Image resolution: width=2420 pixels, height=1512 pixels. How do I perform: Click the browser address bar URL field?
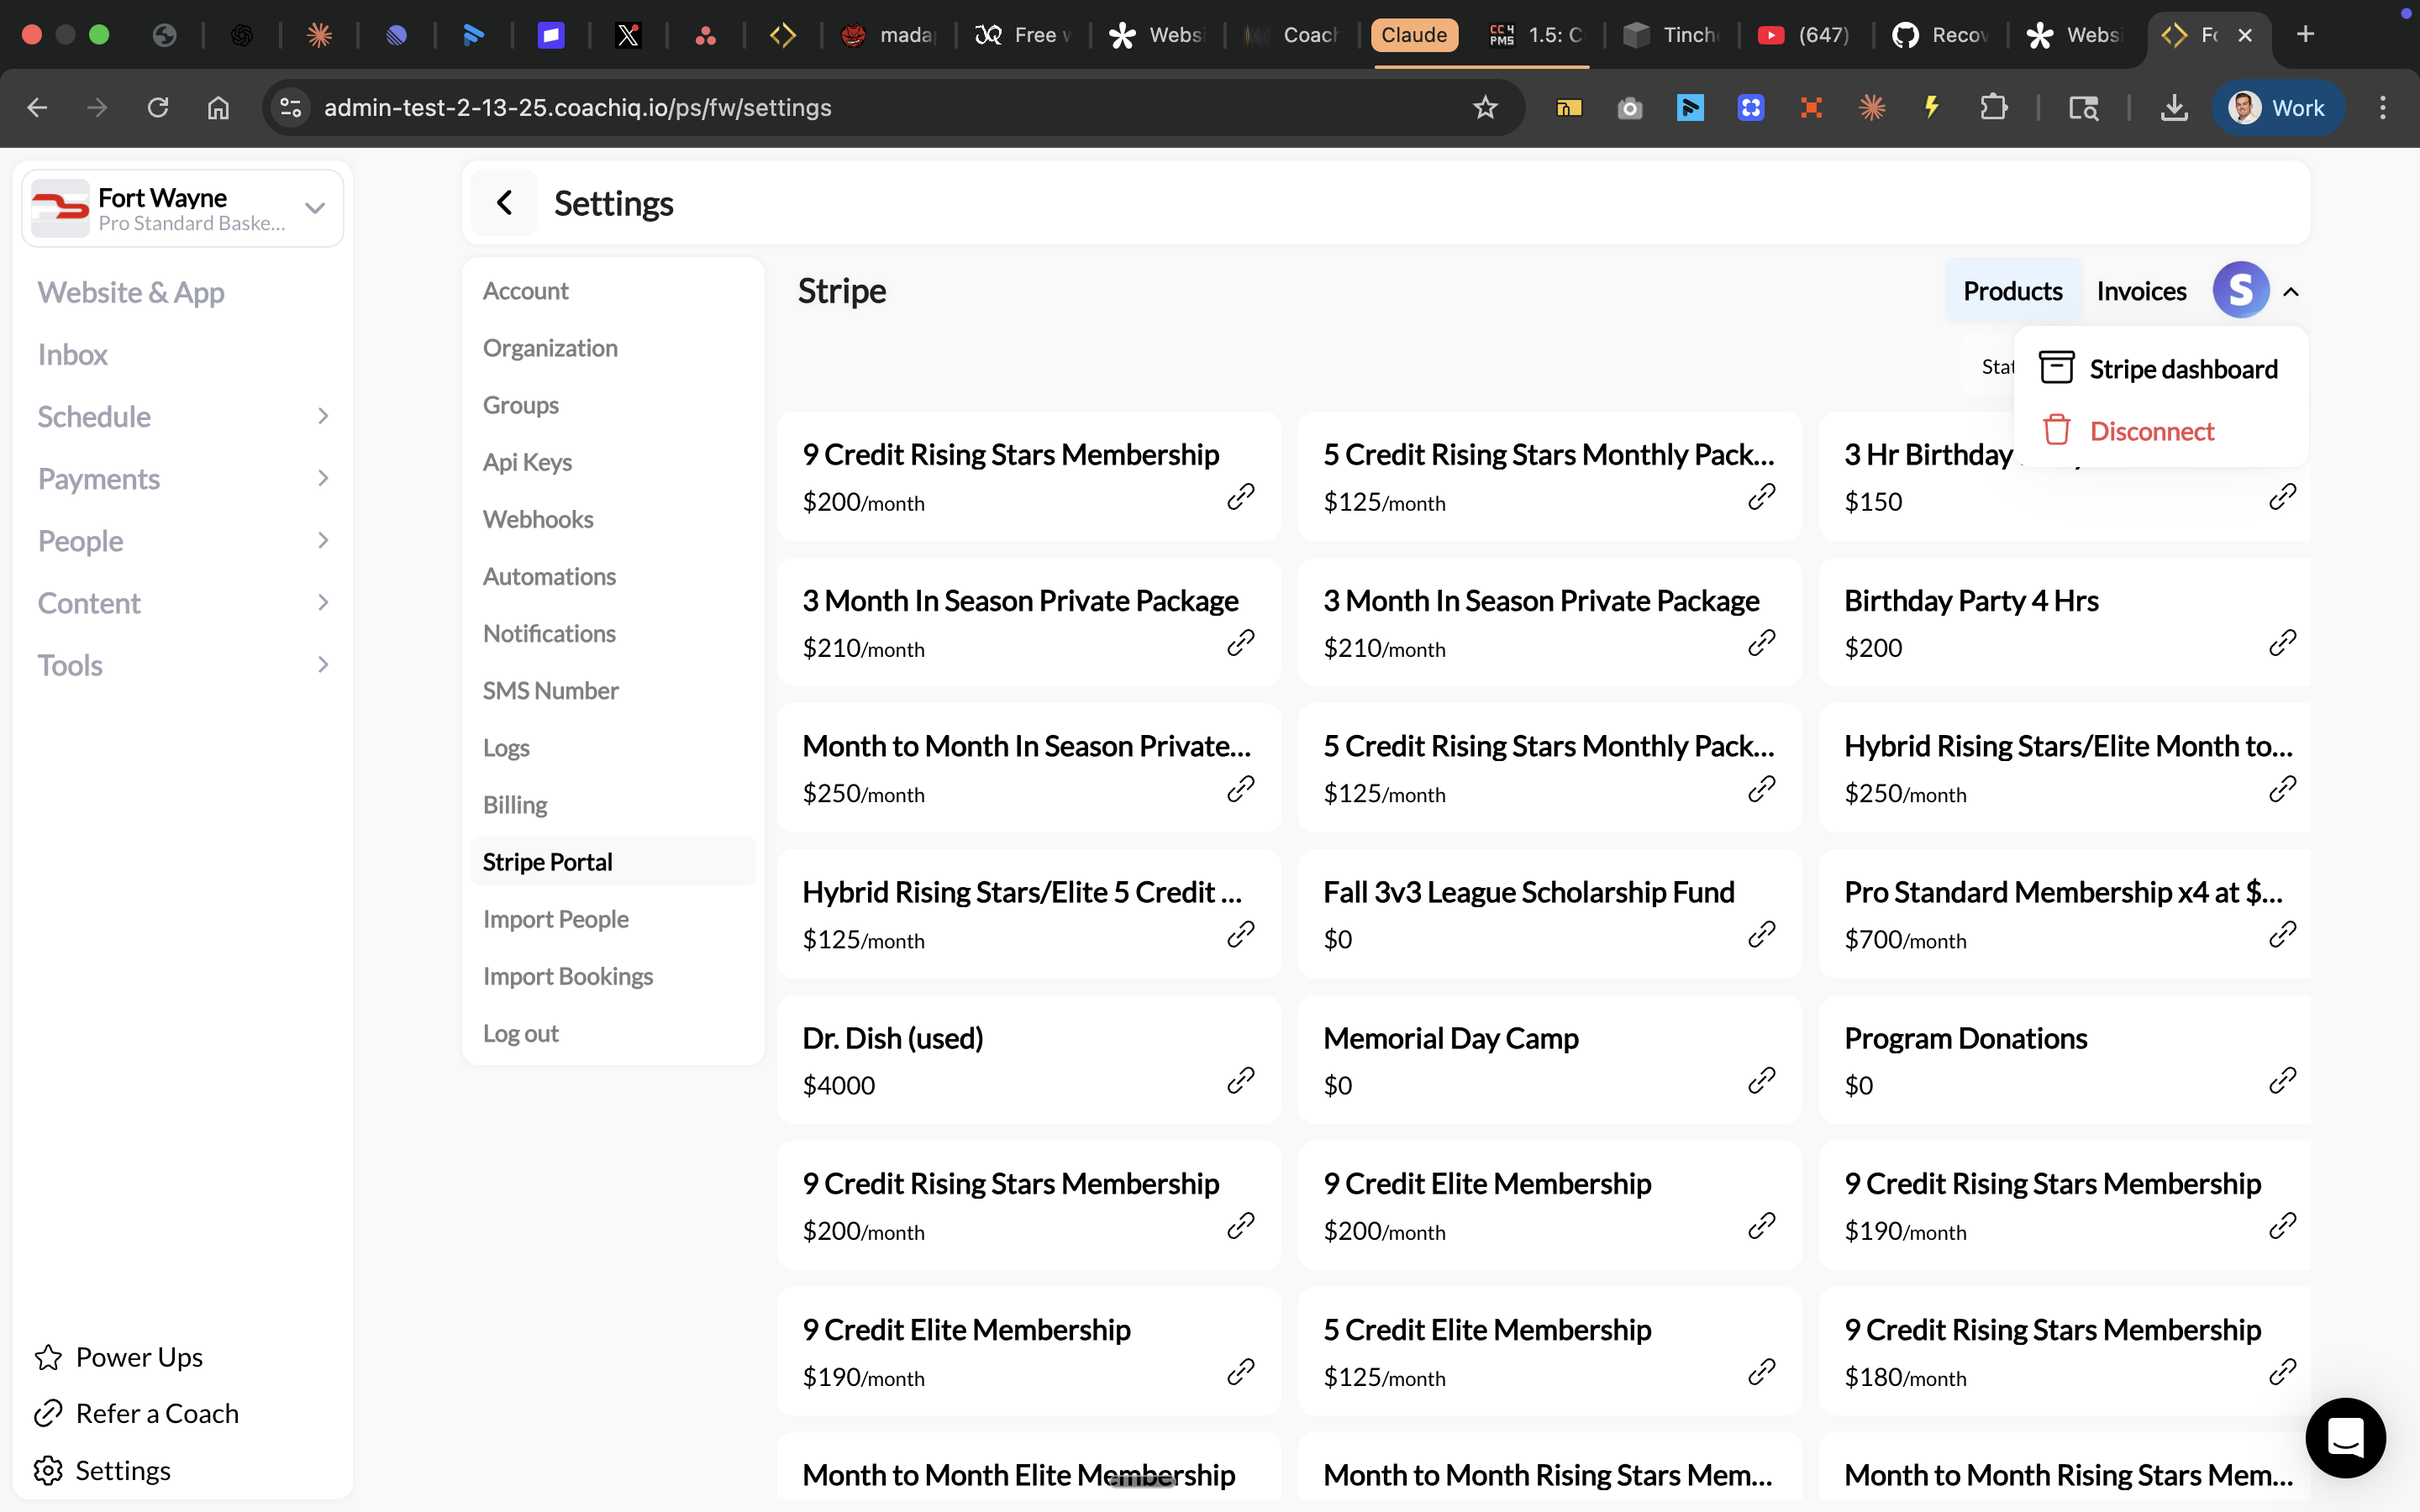point(578,107)
